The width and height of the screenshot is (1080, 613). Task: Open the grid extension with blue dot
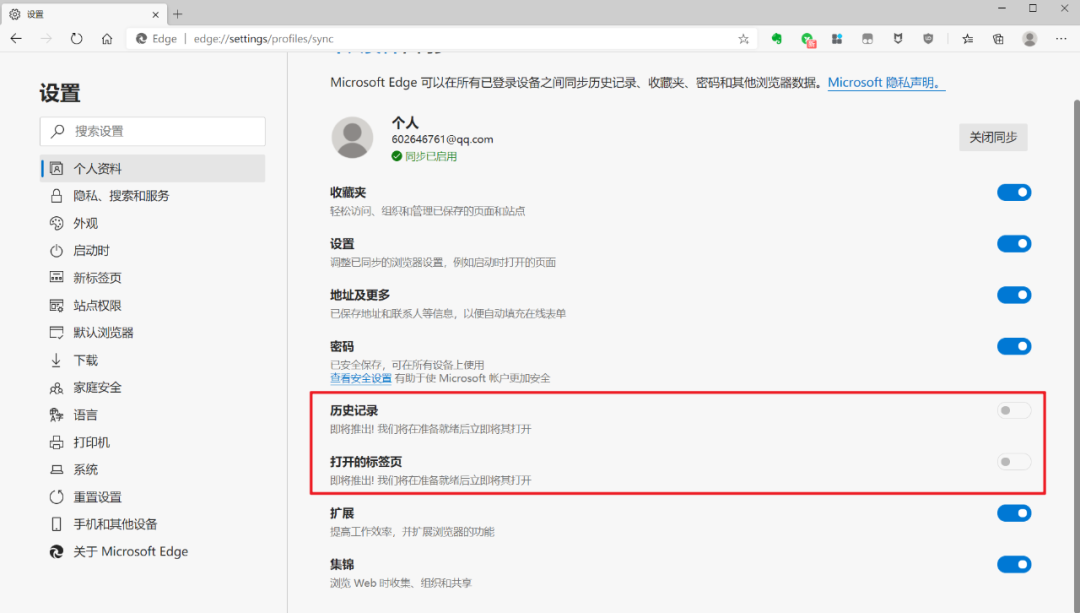tap(837, 39)
